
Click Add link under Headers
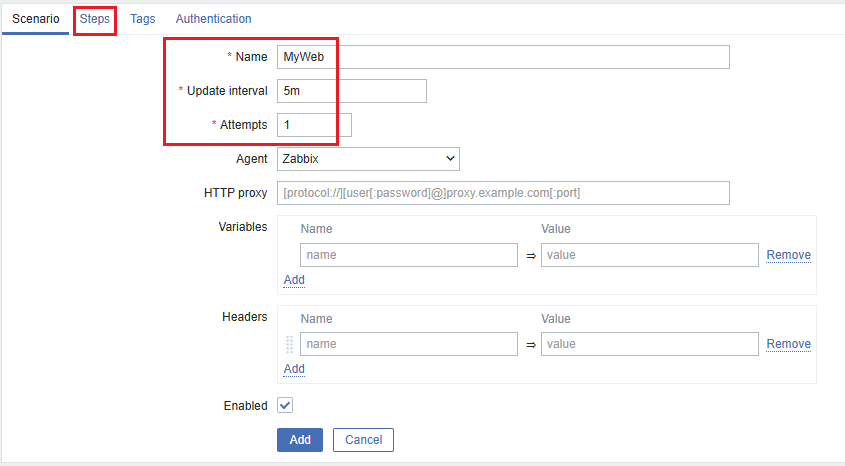pyautogui.click(x=294, y=369)
